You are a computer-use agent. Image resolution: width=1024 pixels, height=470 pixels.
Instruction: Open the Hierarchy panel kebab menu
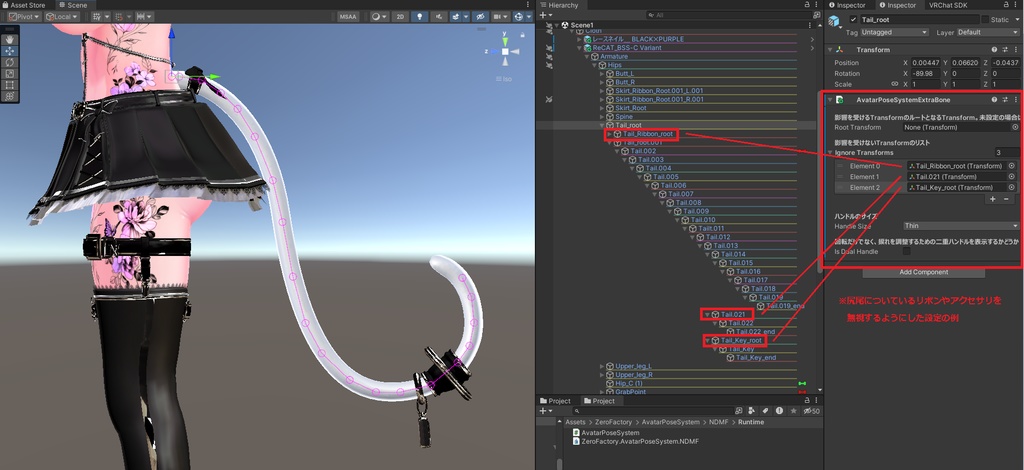coord(817,5)
